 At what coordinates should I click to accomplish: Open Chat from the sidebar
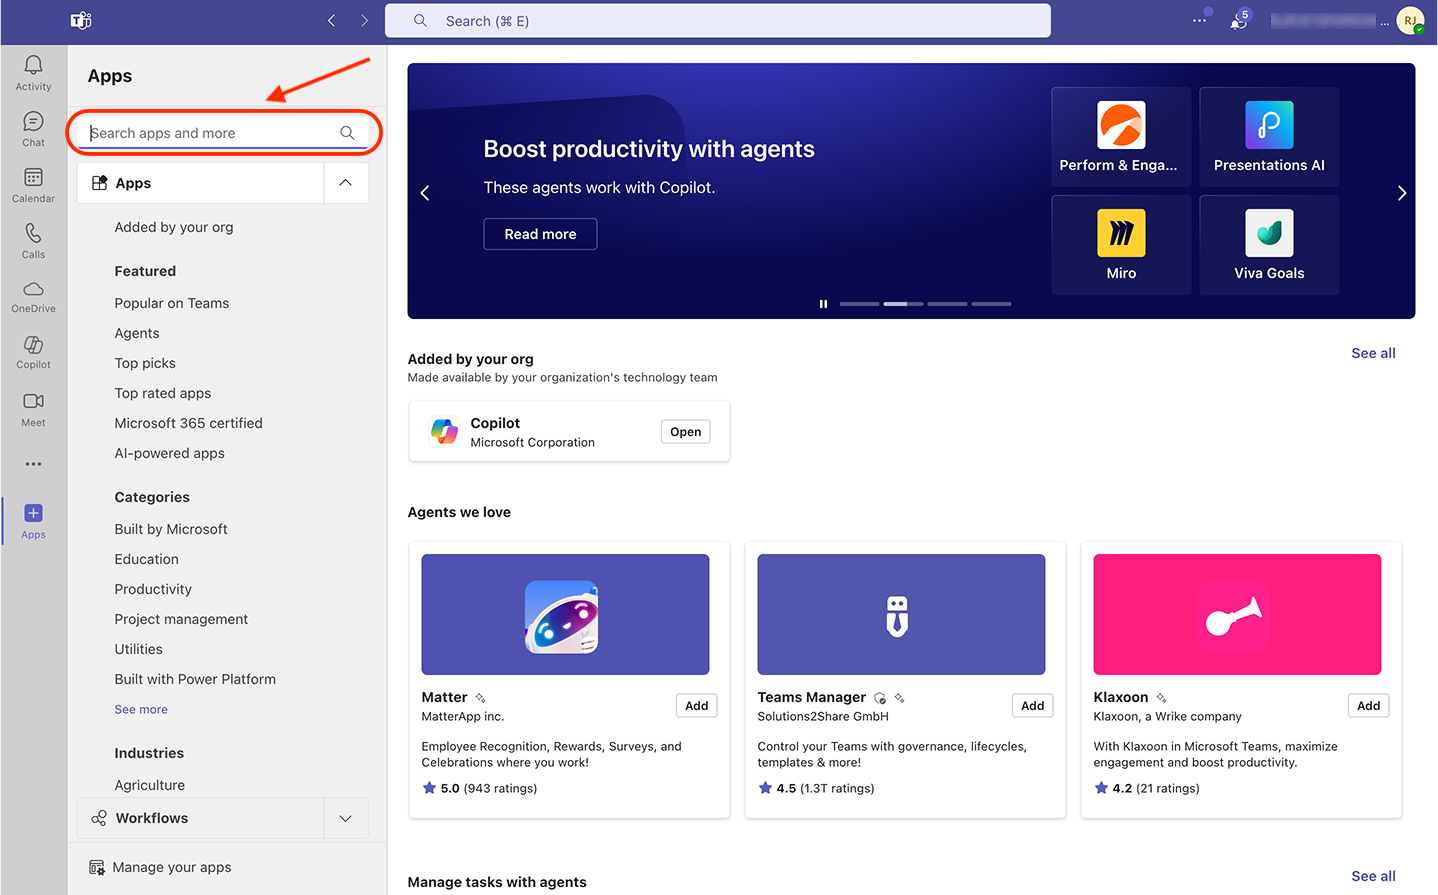coord(33,128)
